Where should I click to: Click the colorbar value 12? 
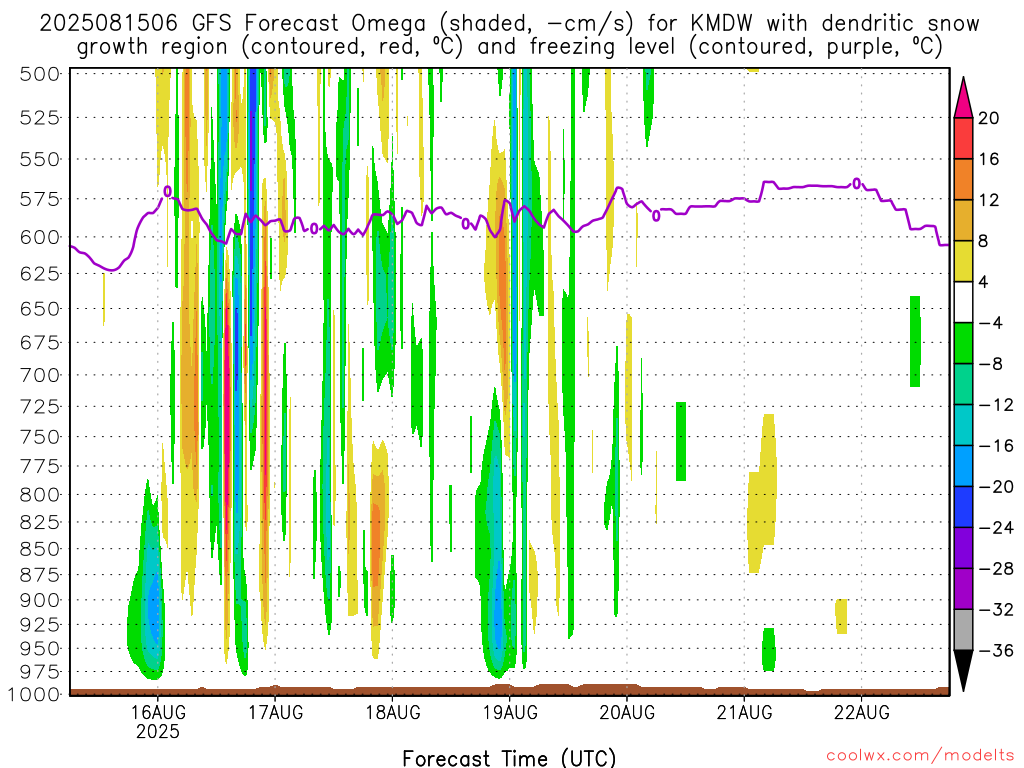tap(989, 200)
